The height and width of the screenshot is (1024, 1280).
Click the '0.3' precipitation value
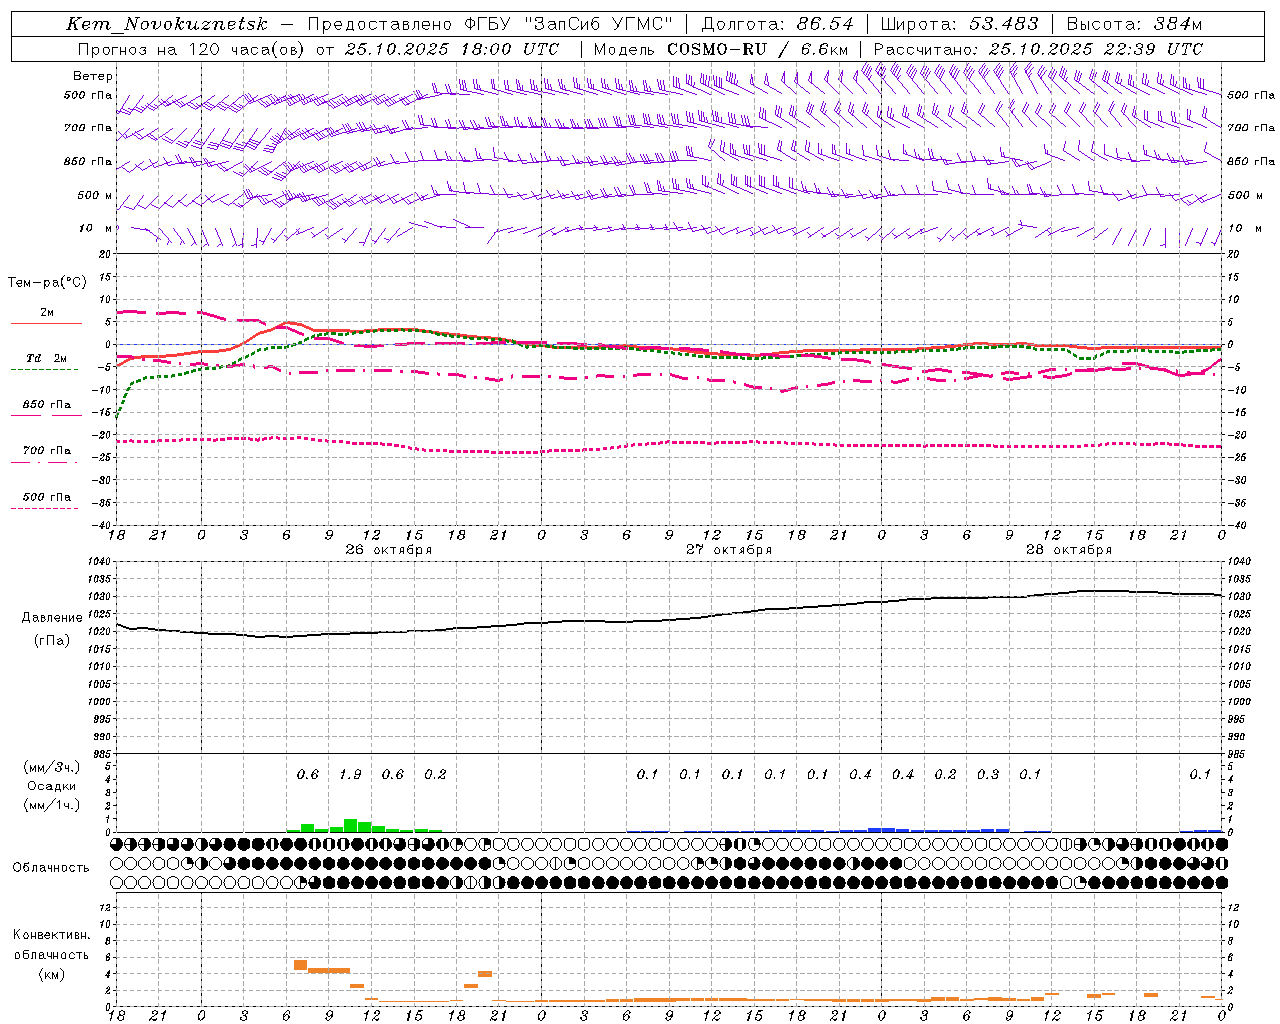[988, 775]
